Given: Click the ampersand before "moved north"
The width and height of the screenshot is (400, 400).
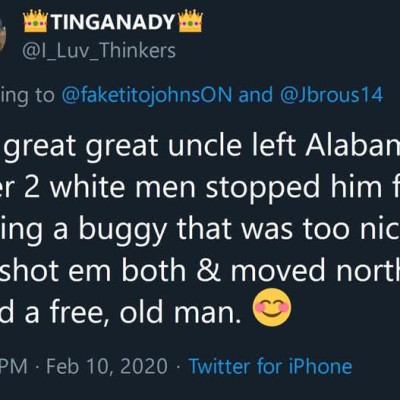Looking at the screenshot, I should (x=208, y=271).
